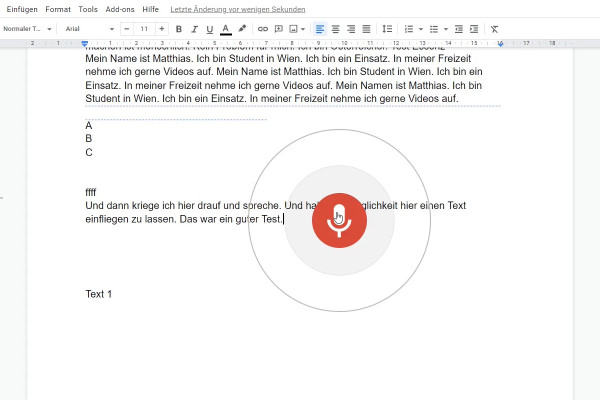Image resolution: width=600 pixels, height=400 pixels.
Task: Add a comment using the toolbar icon
Action: pos(279,29)
